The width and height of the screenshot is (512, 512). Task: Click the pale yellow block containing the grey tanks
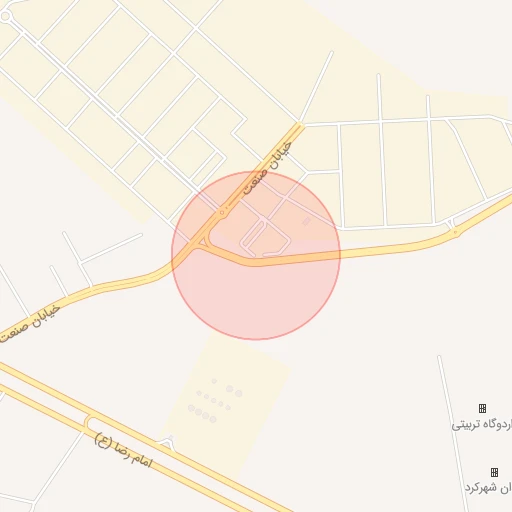point(225,404)
